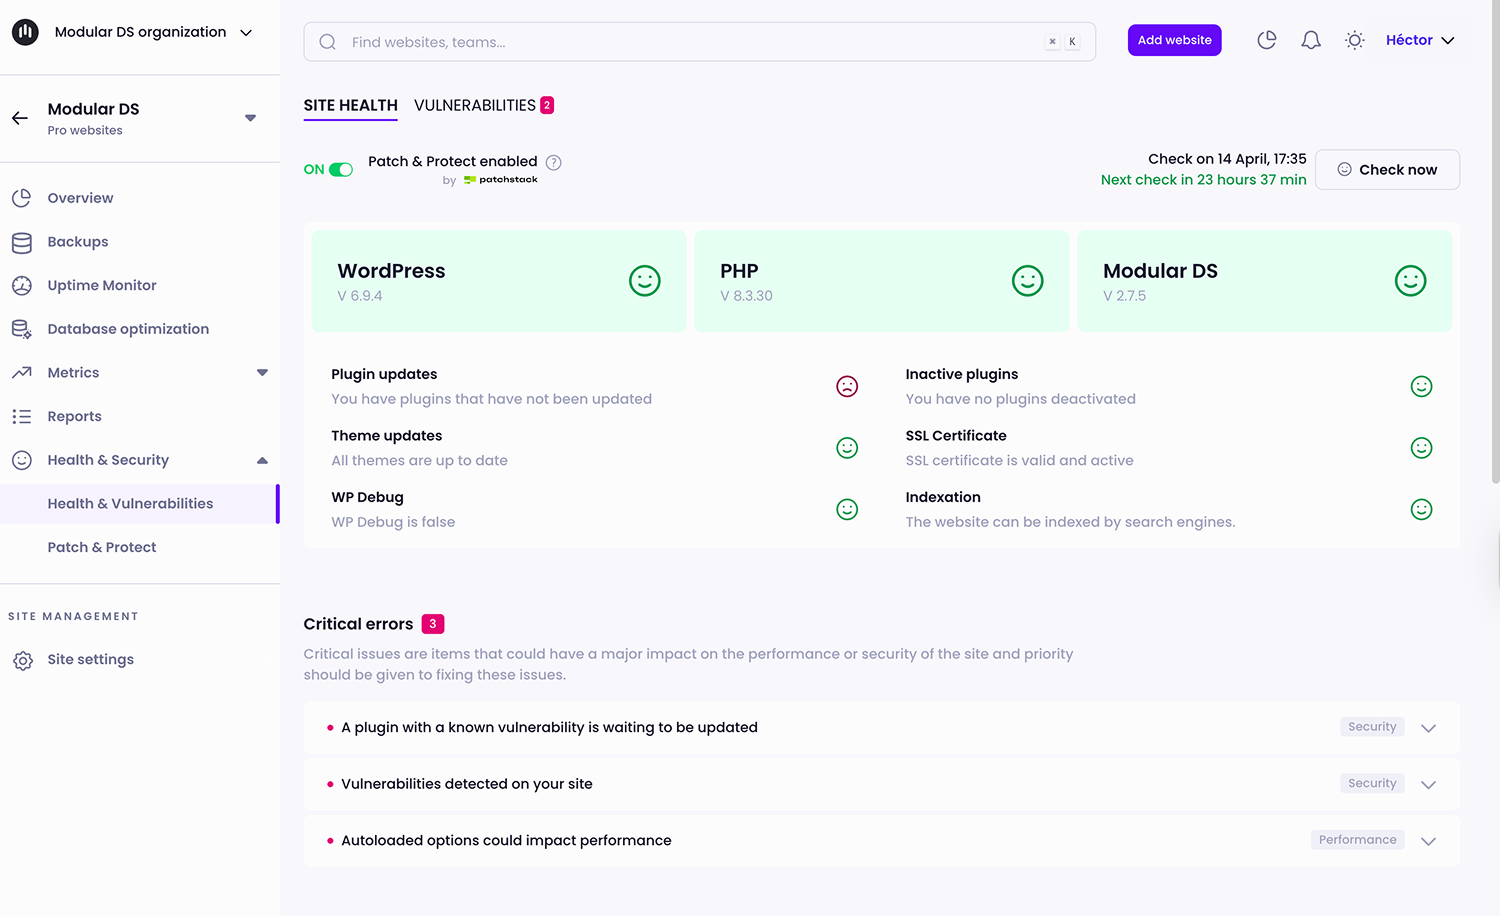
Task: Turn off the Patch & Protect ON switch
Action: click(x=341, y=170)
